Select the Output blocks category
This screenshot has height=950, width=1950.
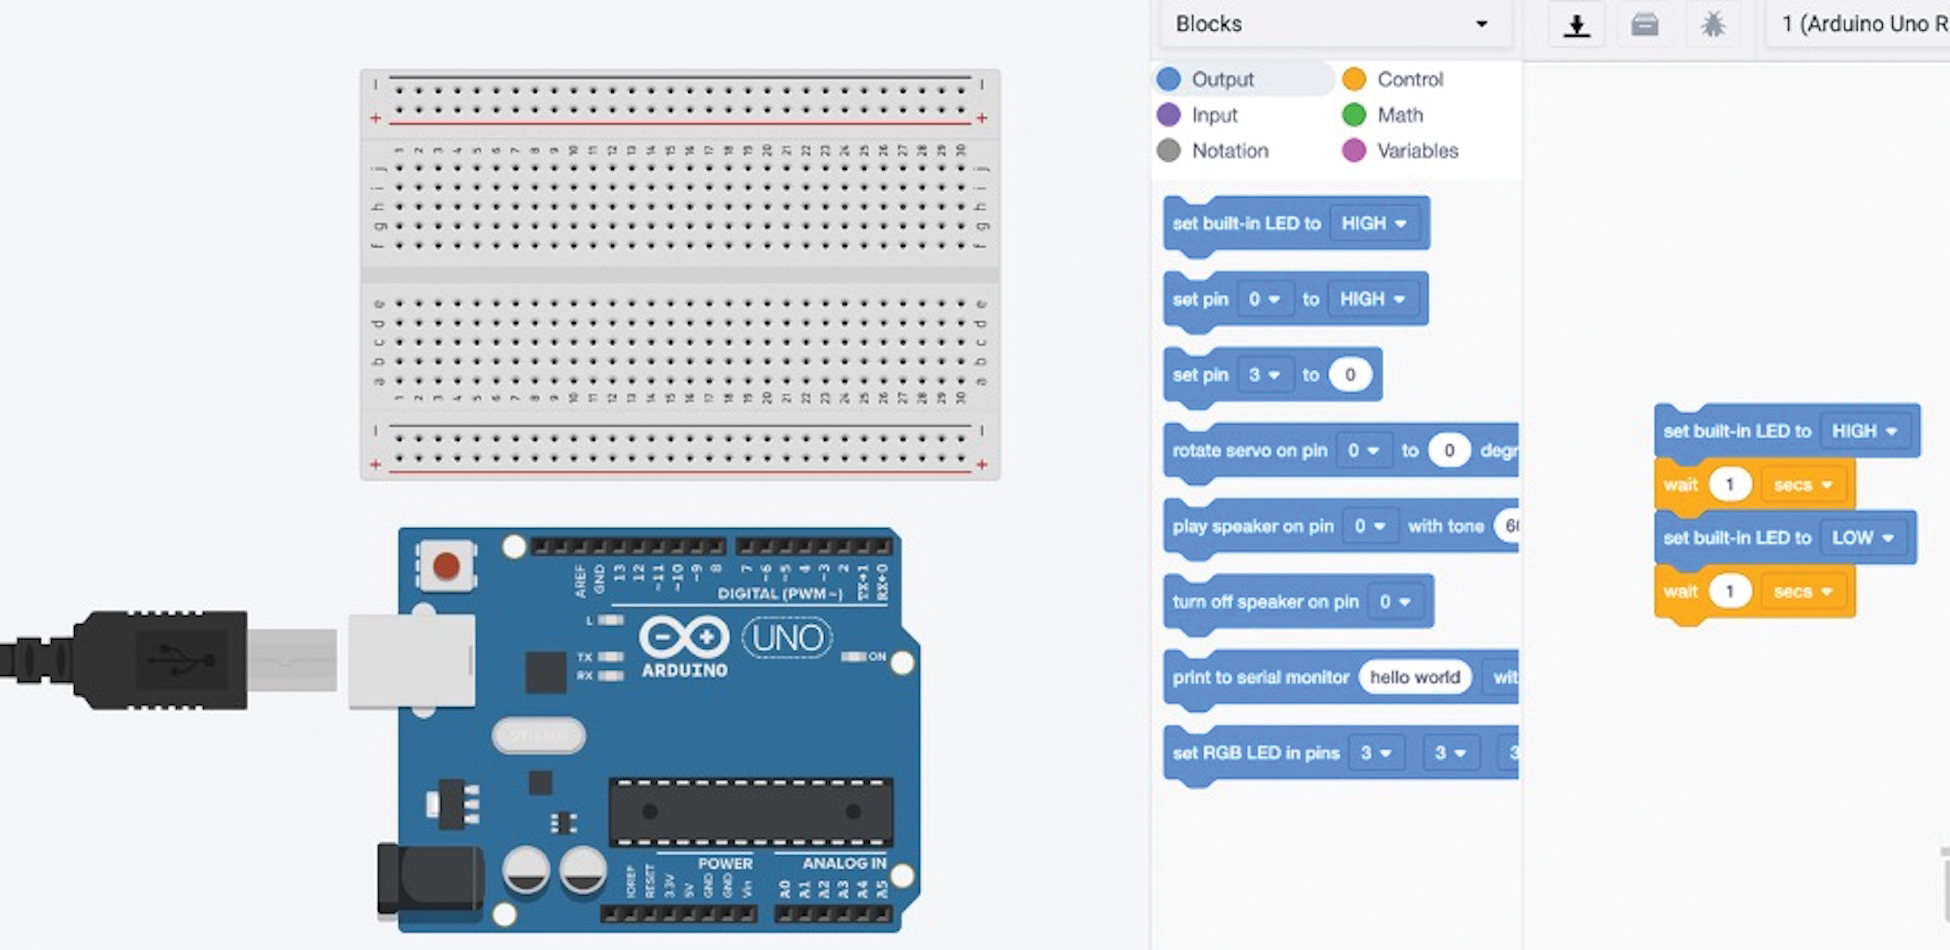(1245, 79)
